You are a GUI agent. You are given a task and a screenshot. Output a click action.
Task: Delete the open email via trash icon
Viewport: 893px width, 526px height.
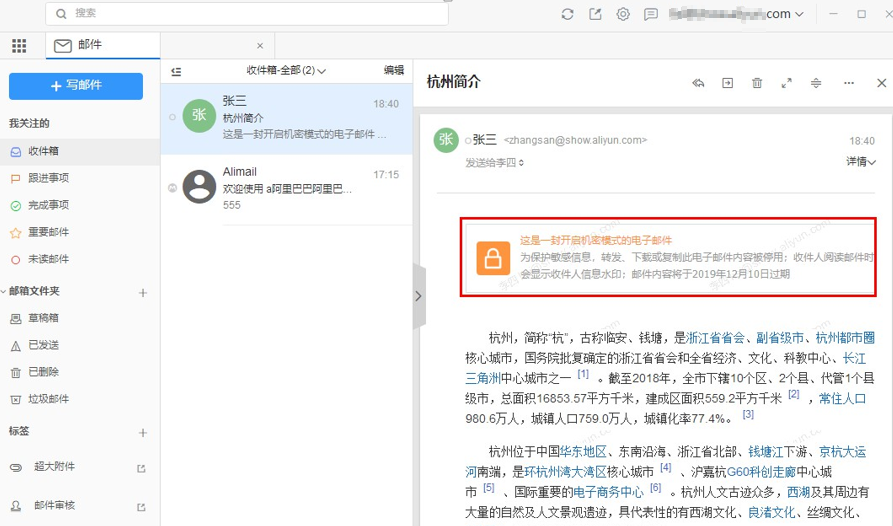(757, 83)
